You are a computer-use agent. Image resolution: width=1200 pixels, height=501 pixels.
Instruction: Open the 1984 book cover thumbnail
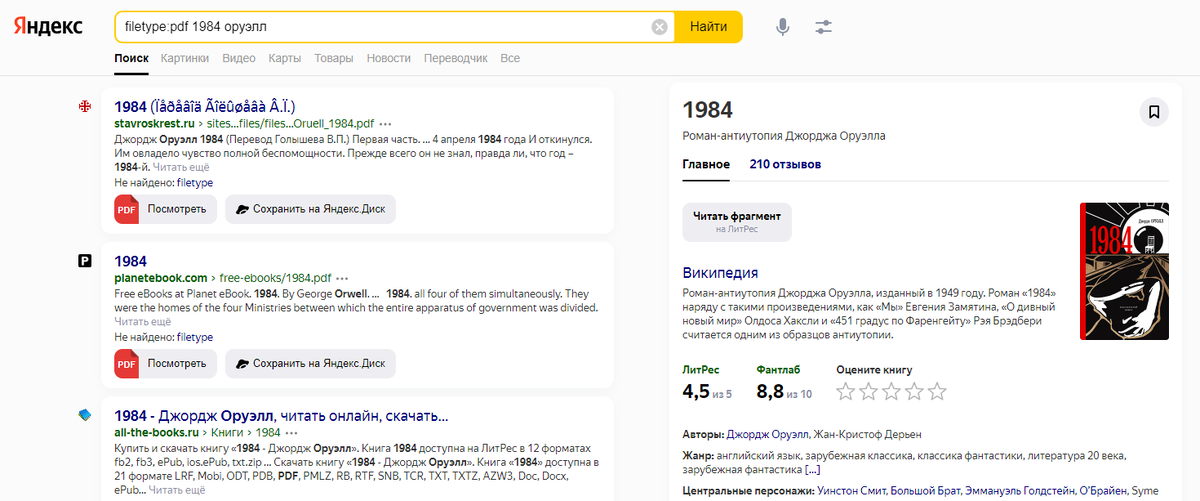click(x=1125, y=271)
